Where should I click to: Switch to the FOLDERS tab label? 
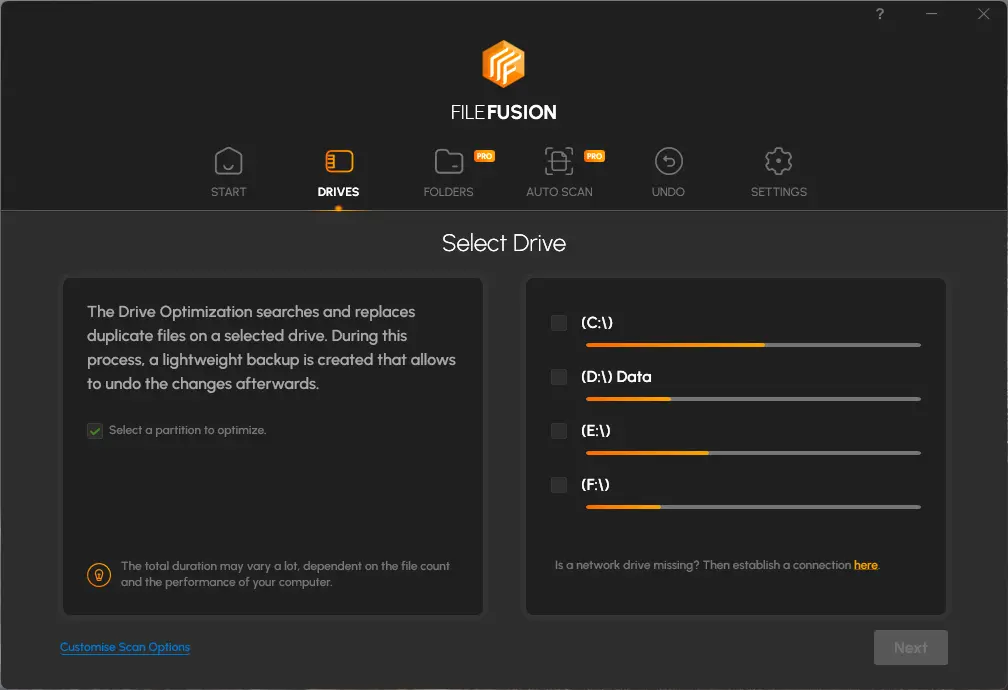448,192
